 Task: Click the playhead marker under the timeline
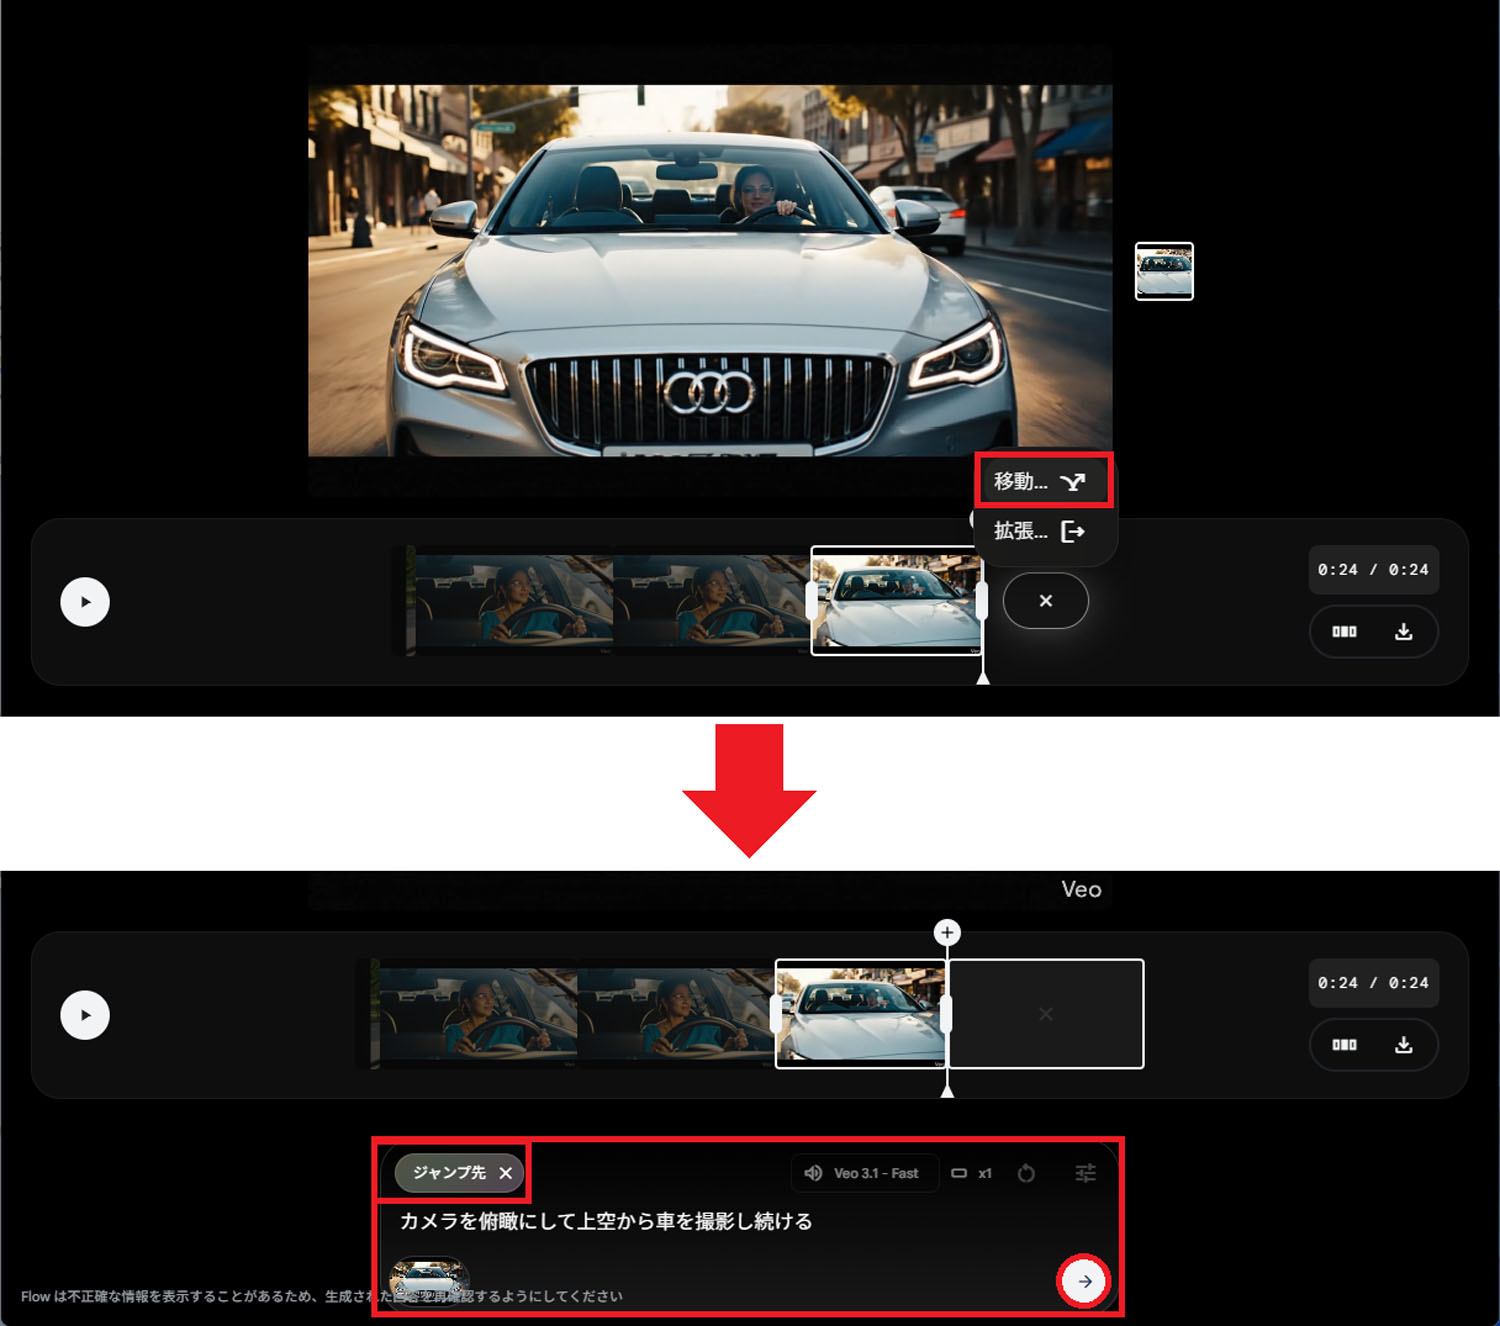(x=947, y=1094)
